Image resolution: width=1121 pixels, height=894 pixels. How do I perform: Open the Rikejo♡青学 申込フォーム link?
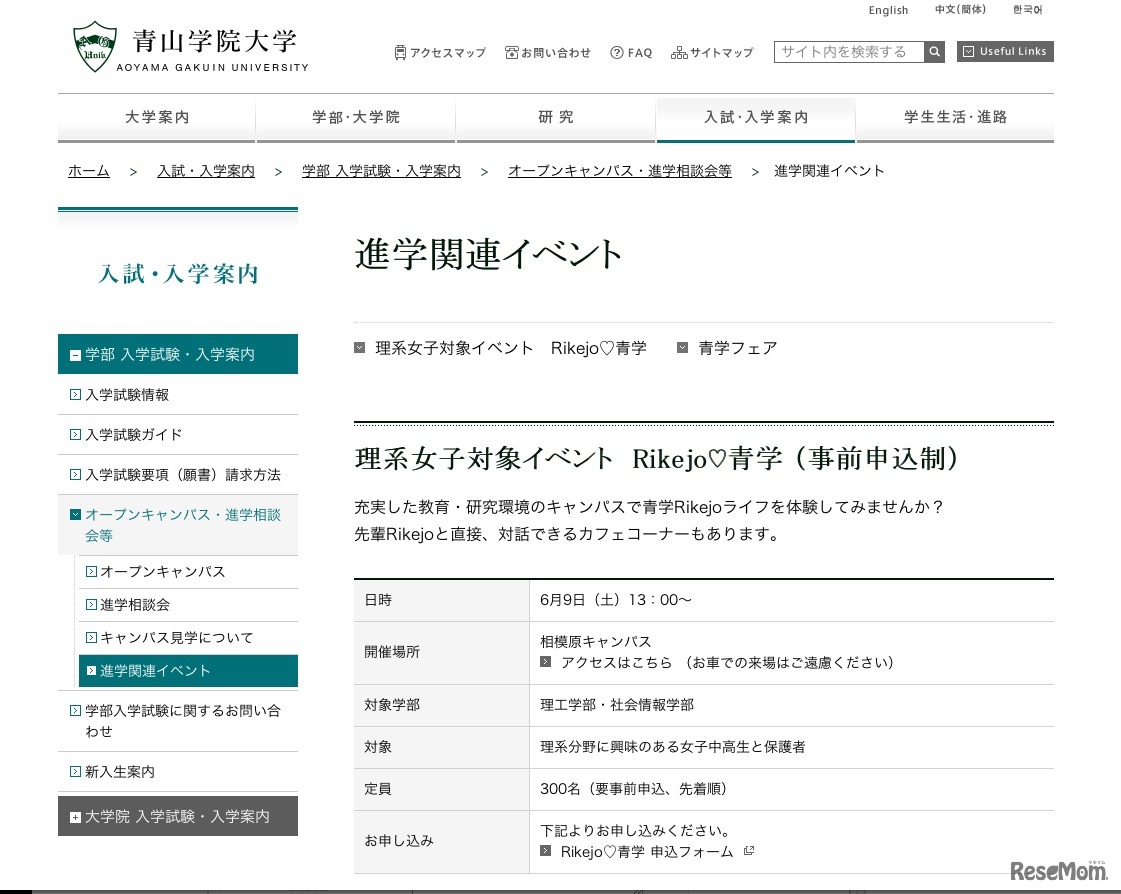[x=646, y=852]
